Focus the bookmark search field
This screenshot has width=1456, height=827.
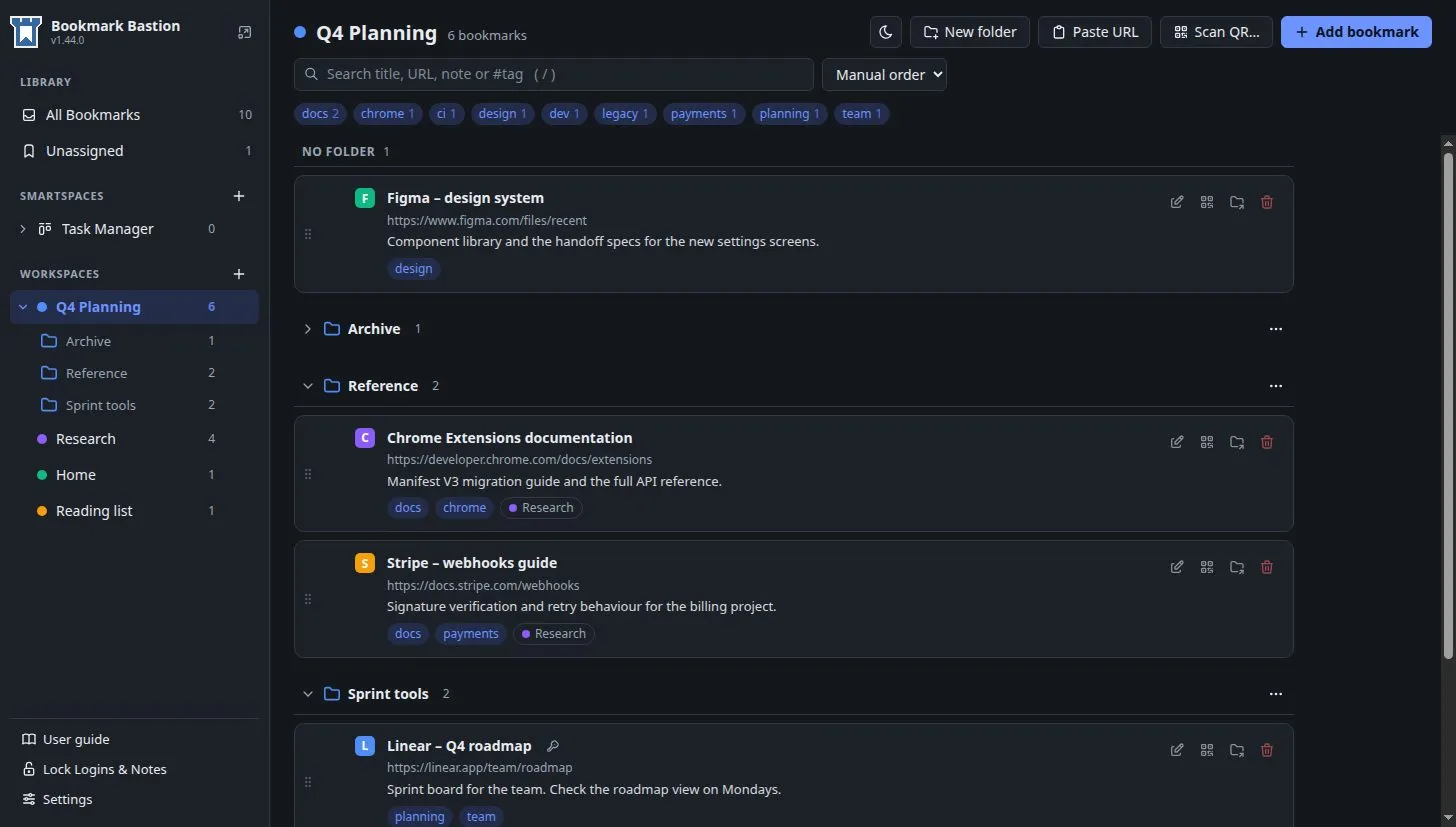point(554,75)
